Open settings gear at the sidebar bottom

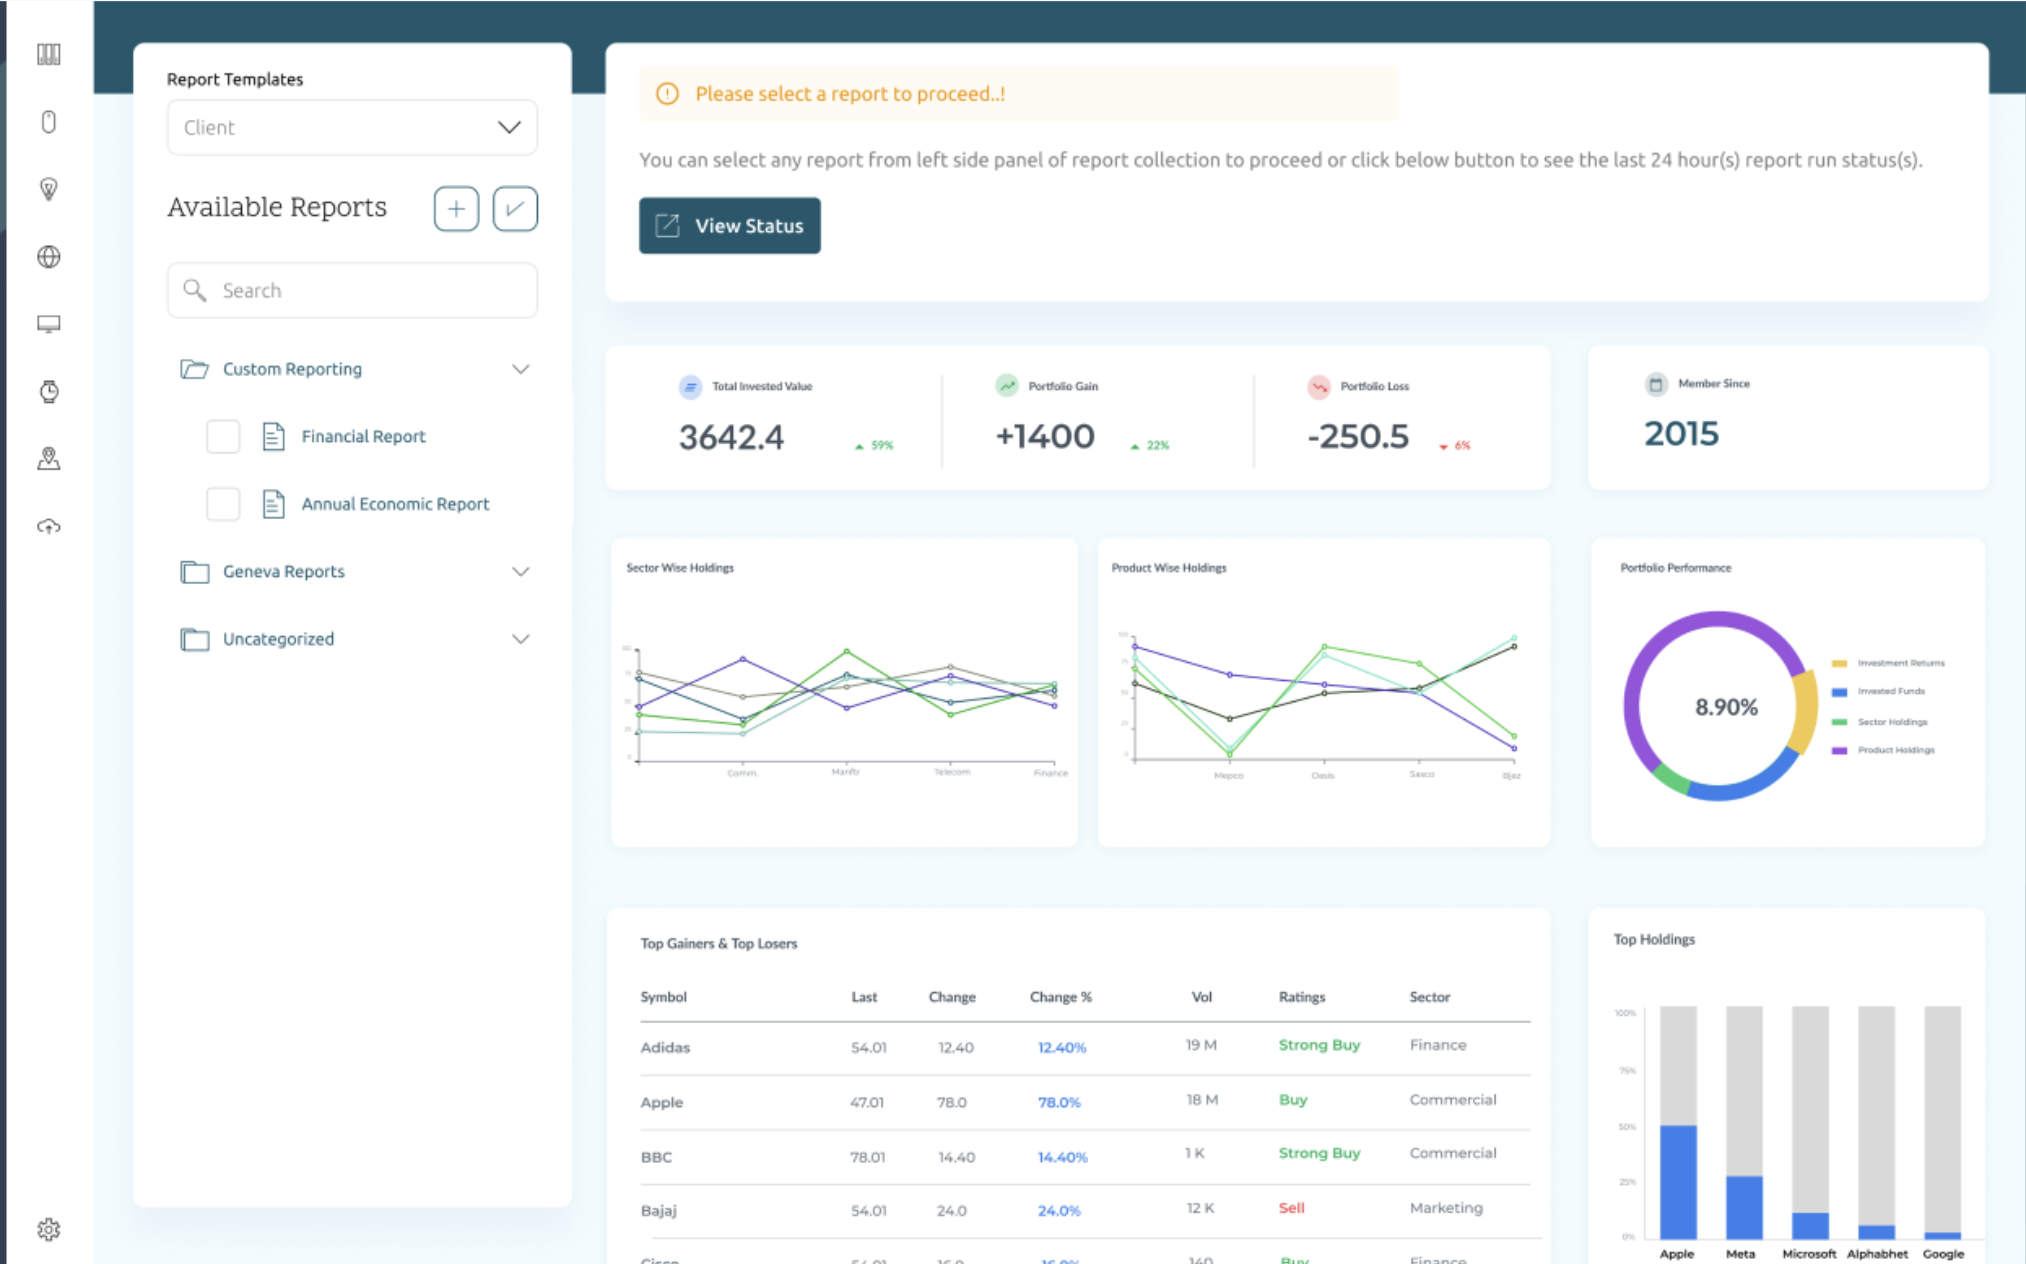pos(48,1229)
